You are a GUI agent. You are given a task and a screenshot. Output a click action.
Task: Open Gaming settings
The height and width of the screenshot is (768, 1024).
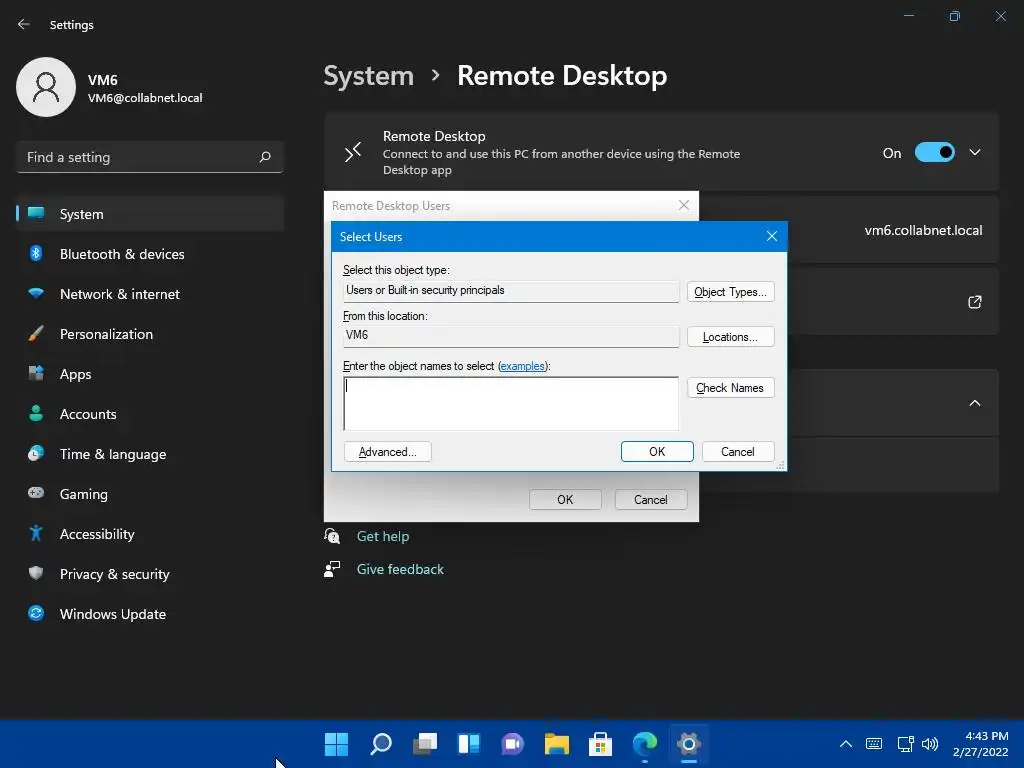[150, 494]
